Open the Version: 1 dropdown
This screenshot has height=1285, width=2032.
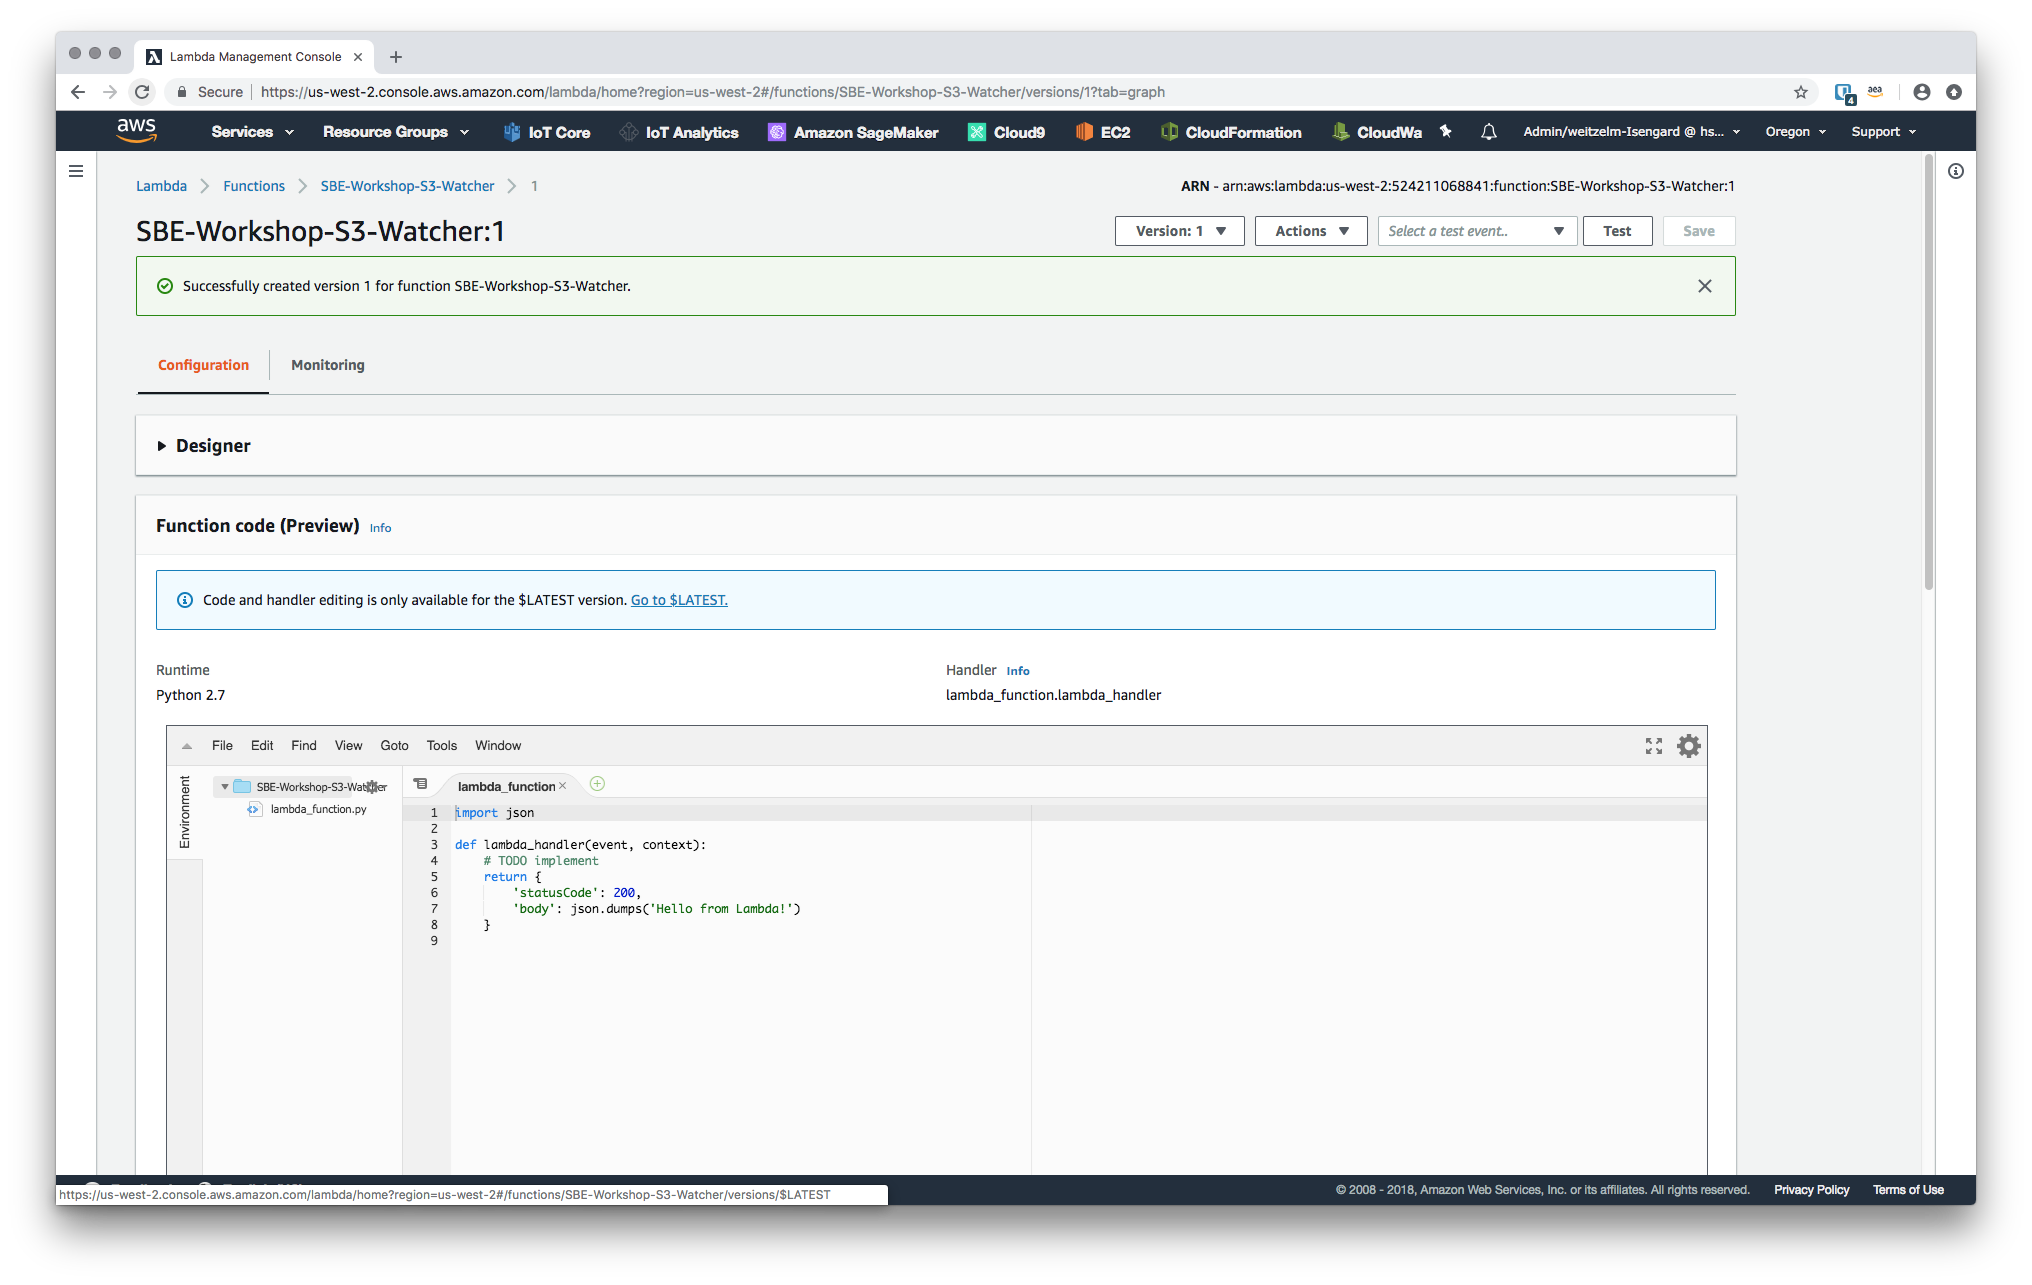pos(1180,231)
